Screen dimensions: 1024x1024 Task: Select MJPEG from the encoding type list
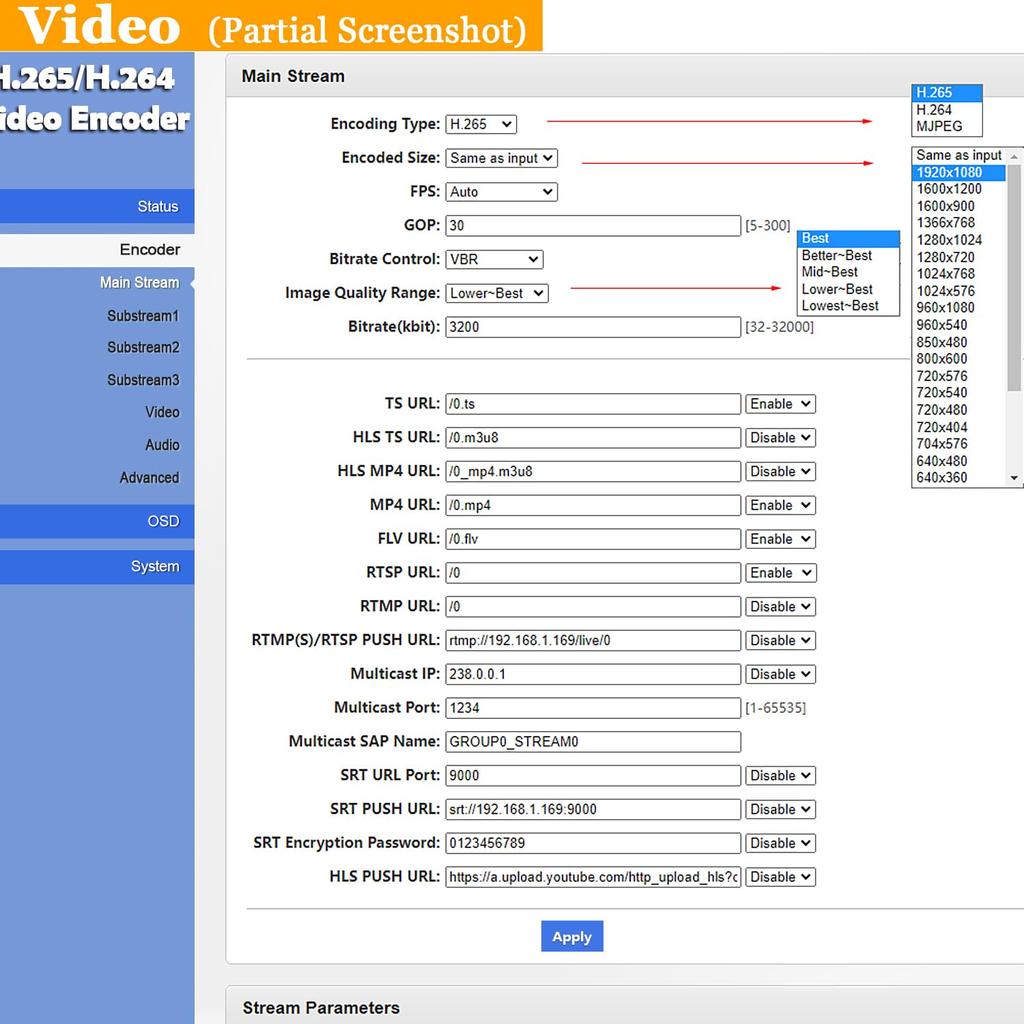pos(937,127)
